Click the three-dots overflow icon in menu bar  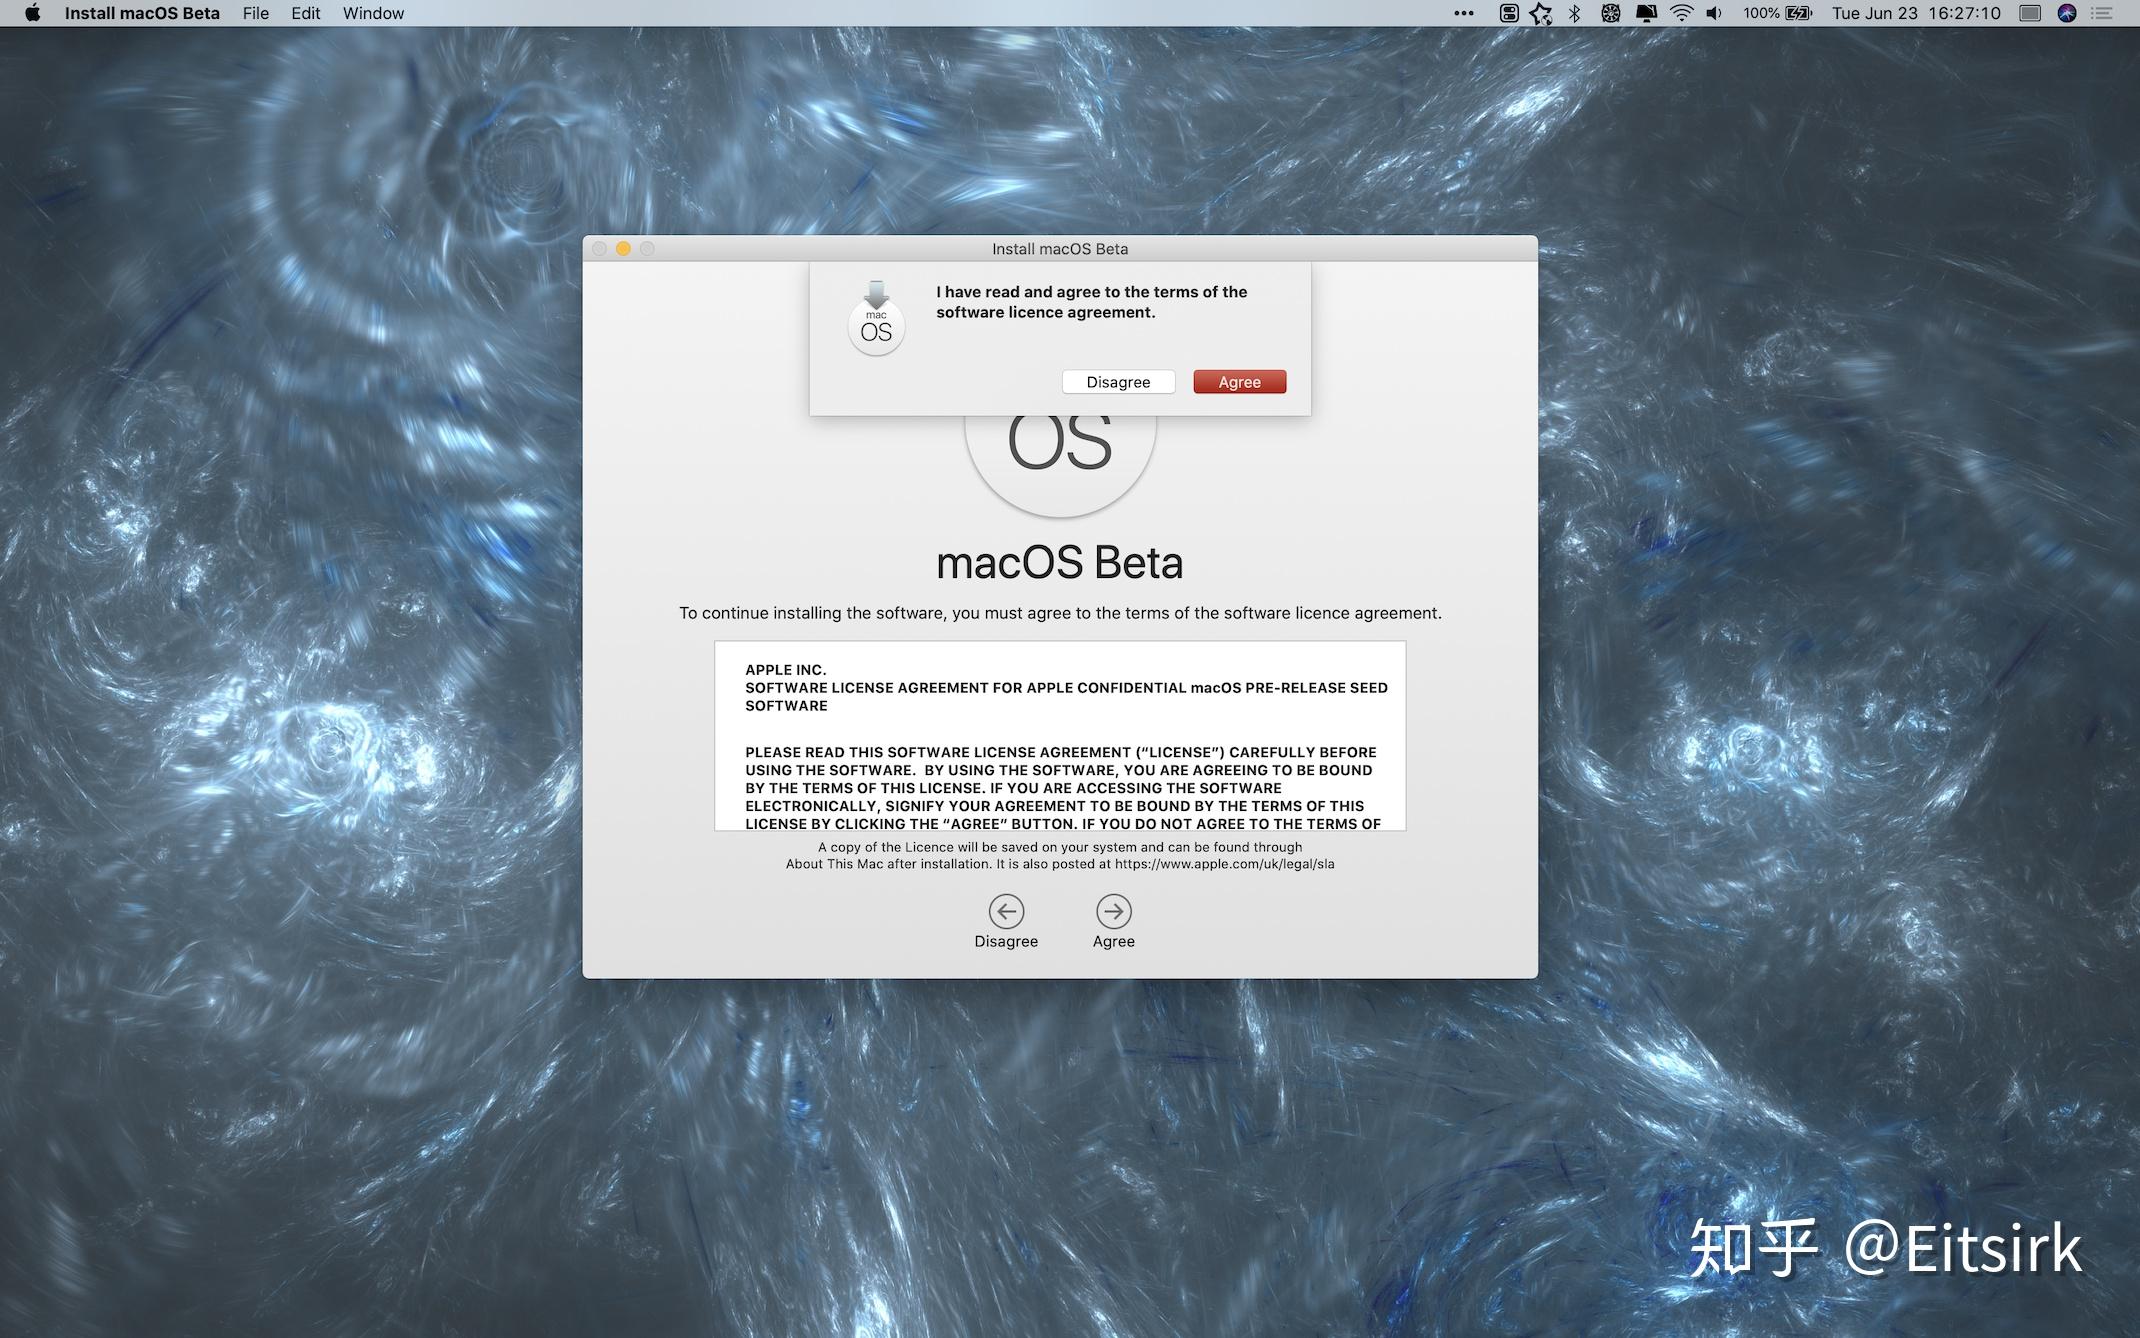click(1464, 13)
